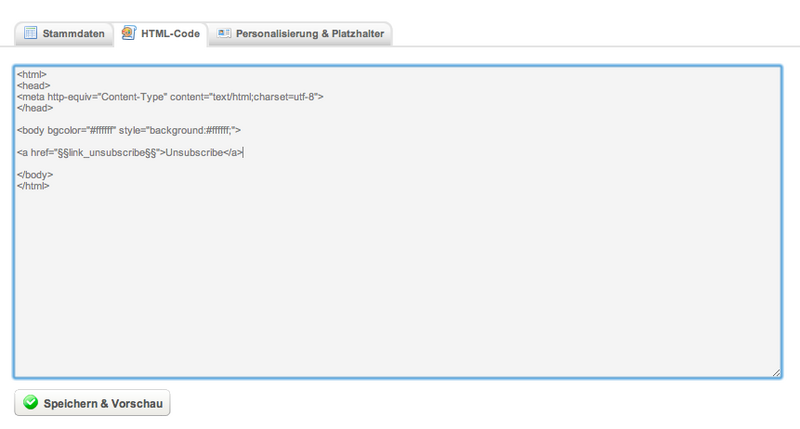Screen dimensions: 800x429
Task: Click the Stammdaten table icon
Action: click(31, 33)
